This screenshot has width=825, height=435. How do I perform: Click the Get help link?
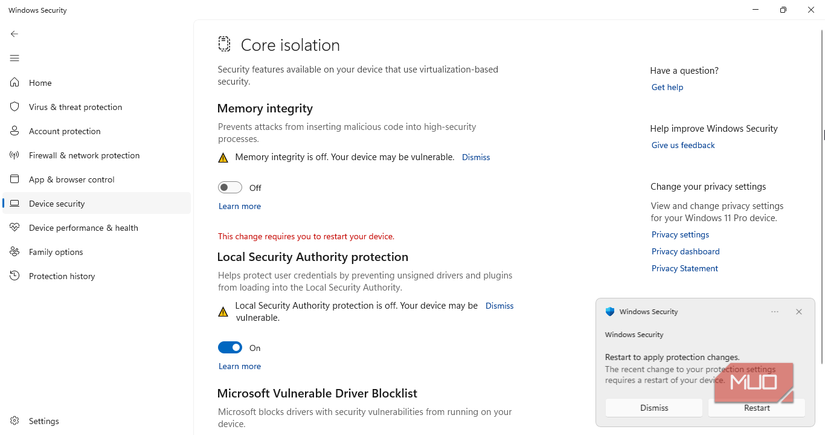pos(667,87)
